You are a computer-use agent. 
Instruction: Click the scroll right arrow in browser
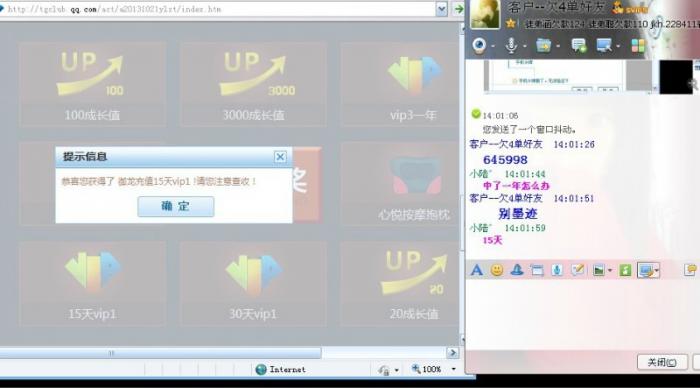[x=453, y=353]
